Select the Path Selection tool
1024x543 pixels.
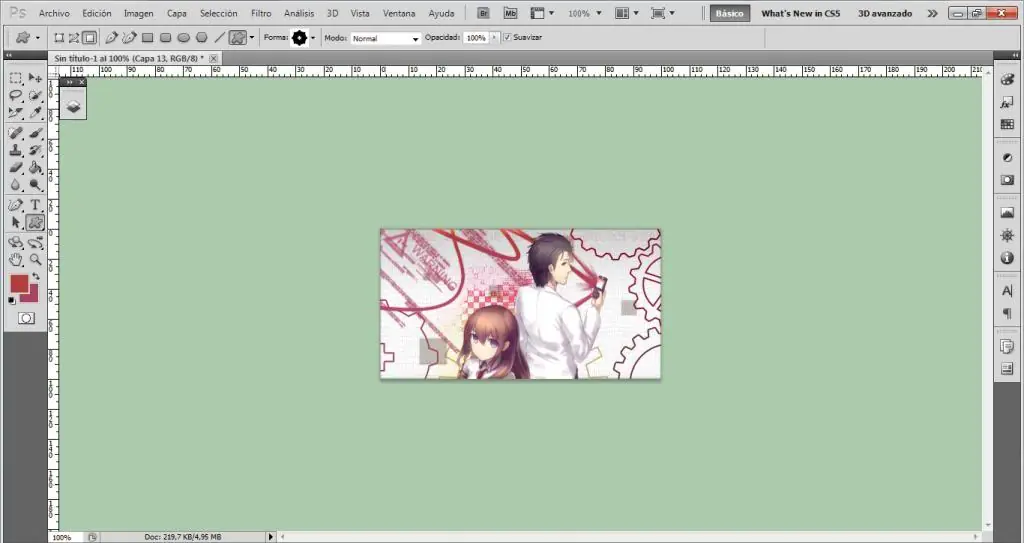coord(16,223)
